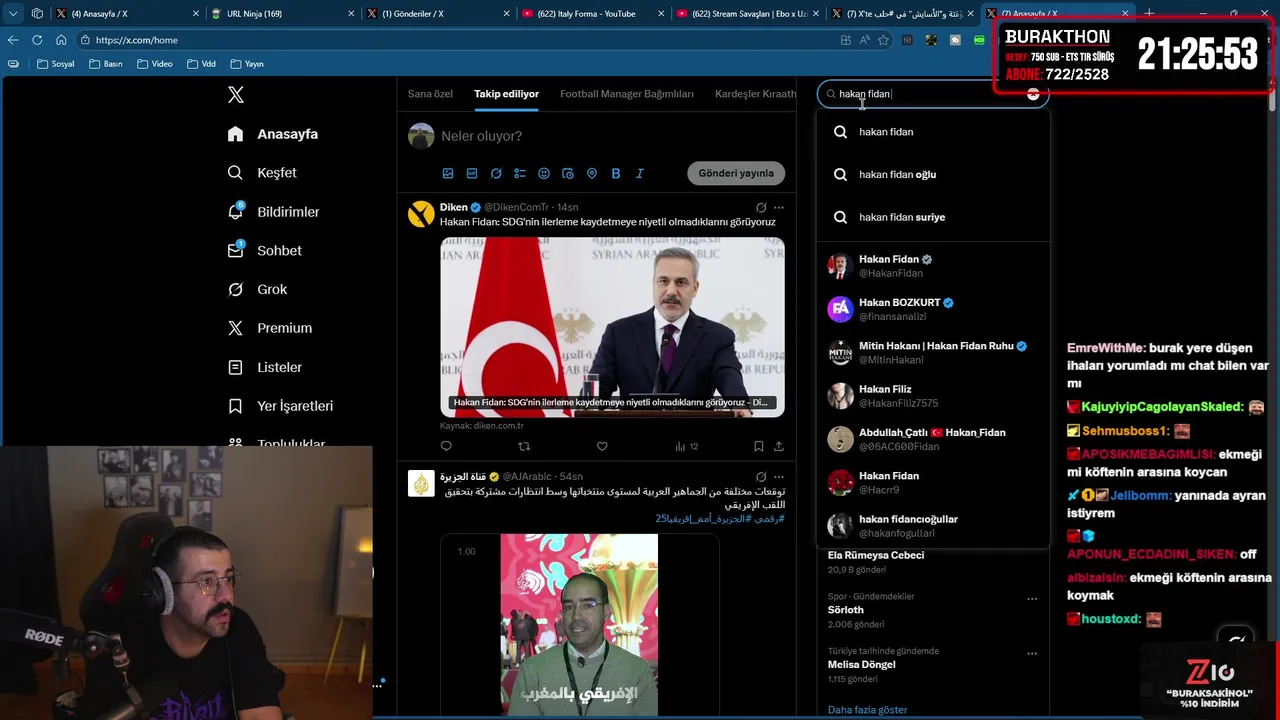Open hakan fidancıoğullar profile result
Viewport: 1280px width, 720px height.
(x=933, y=526)
